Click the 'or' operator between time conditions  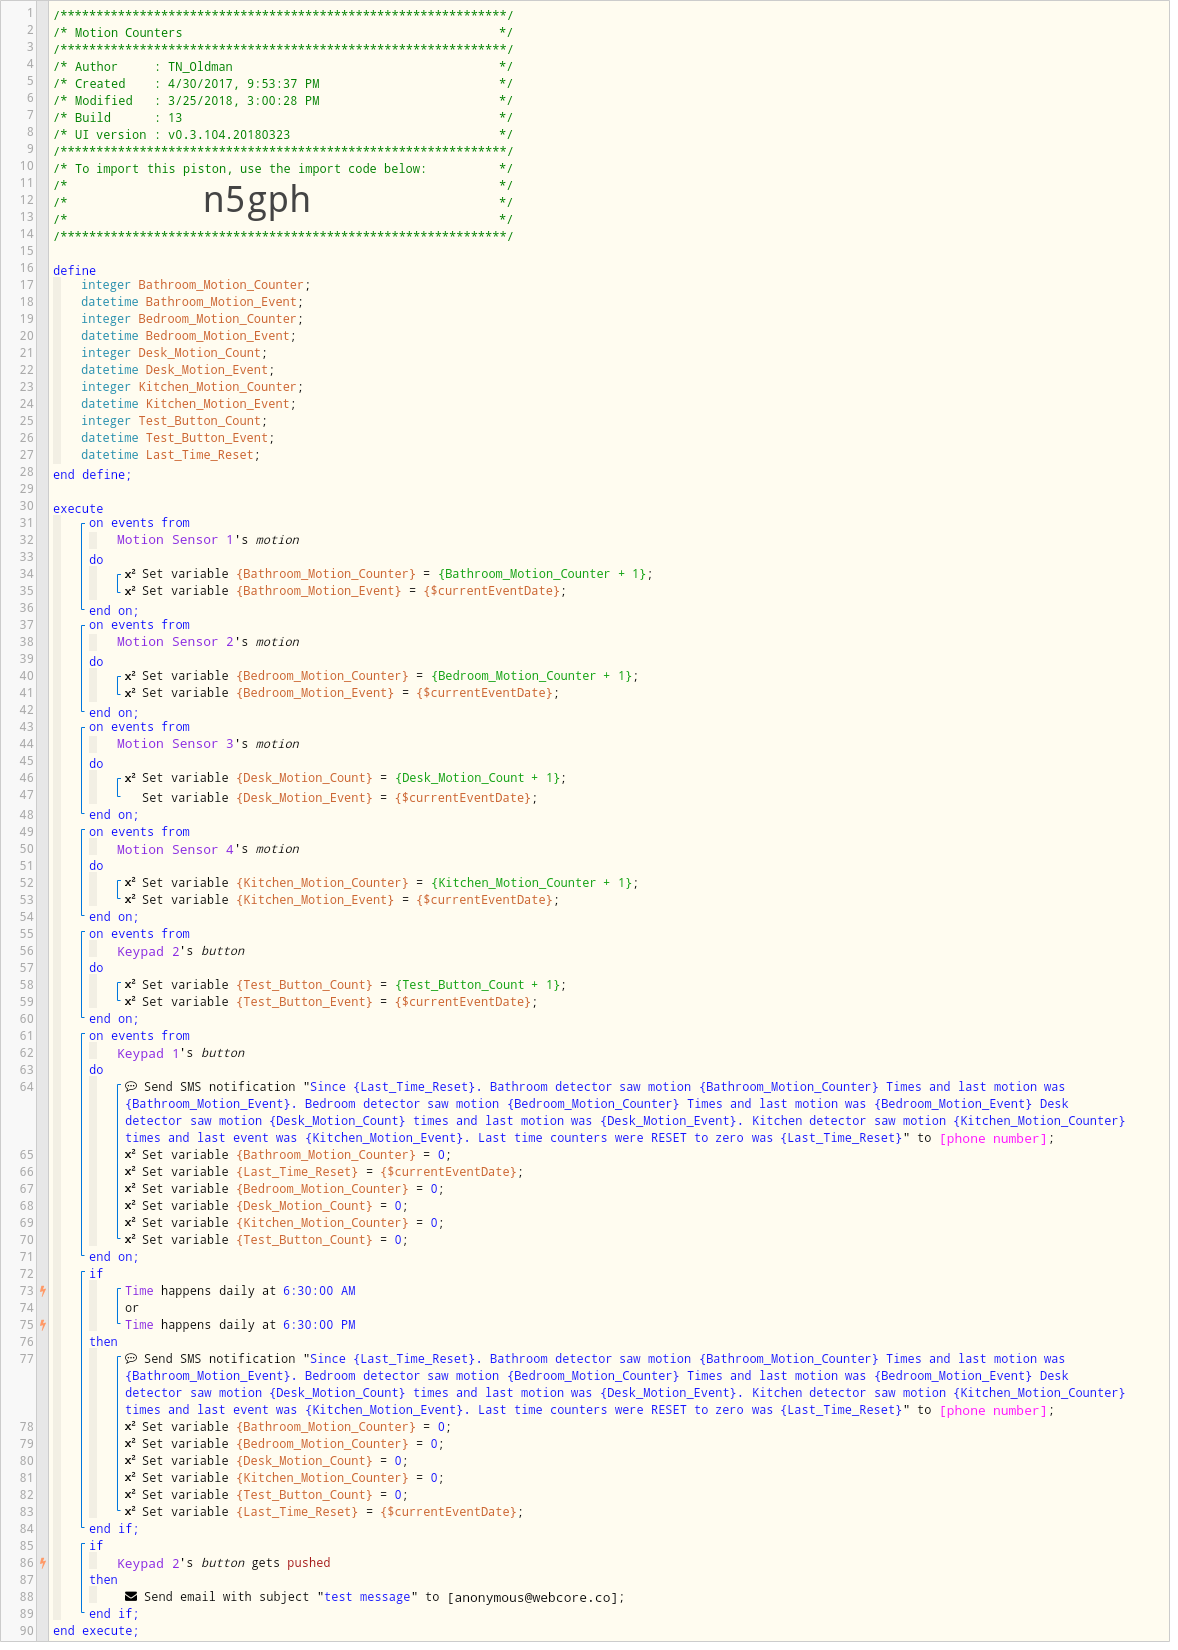[x=132, y=1308]
